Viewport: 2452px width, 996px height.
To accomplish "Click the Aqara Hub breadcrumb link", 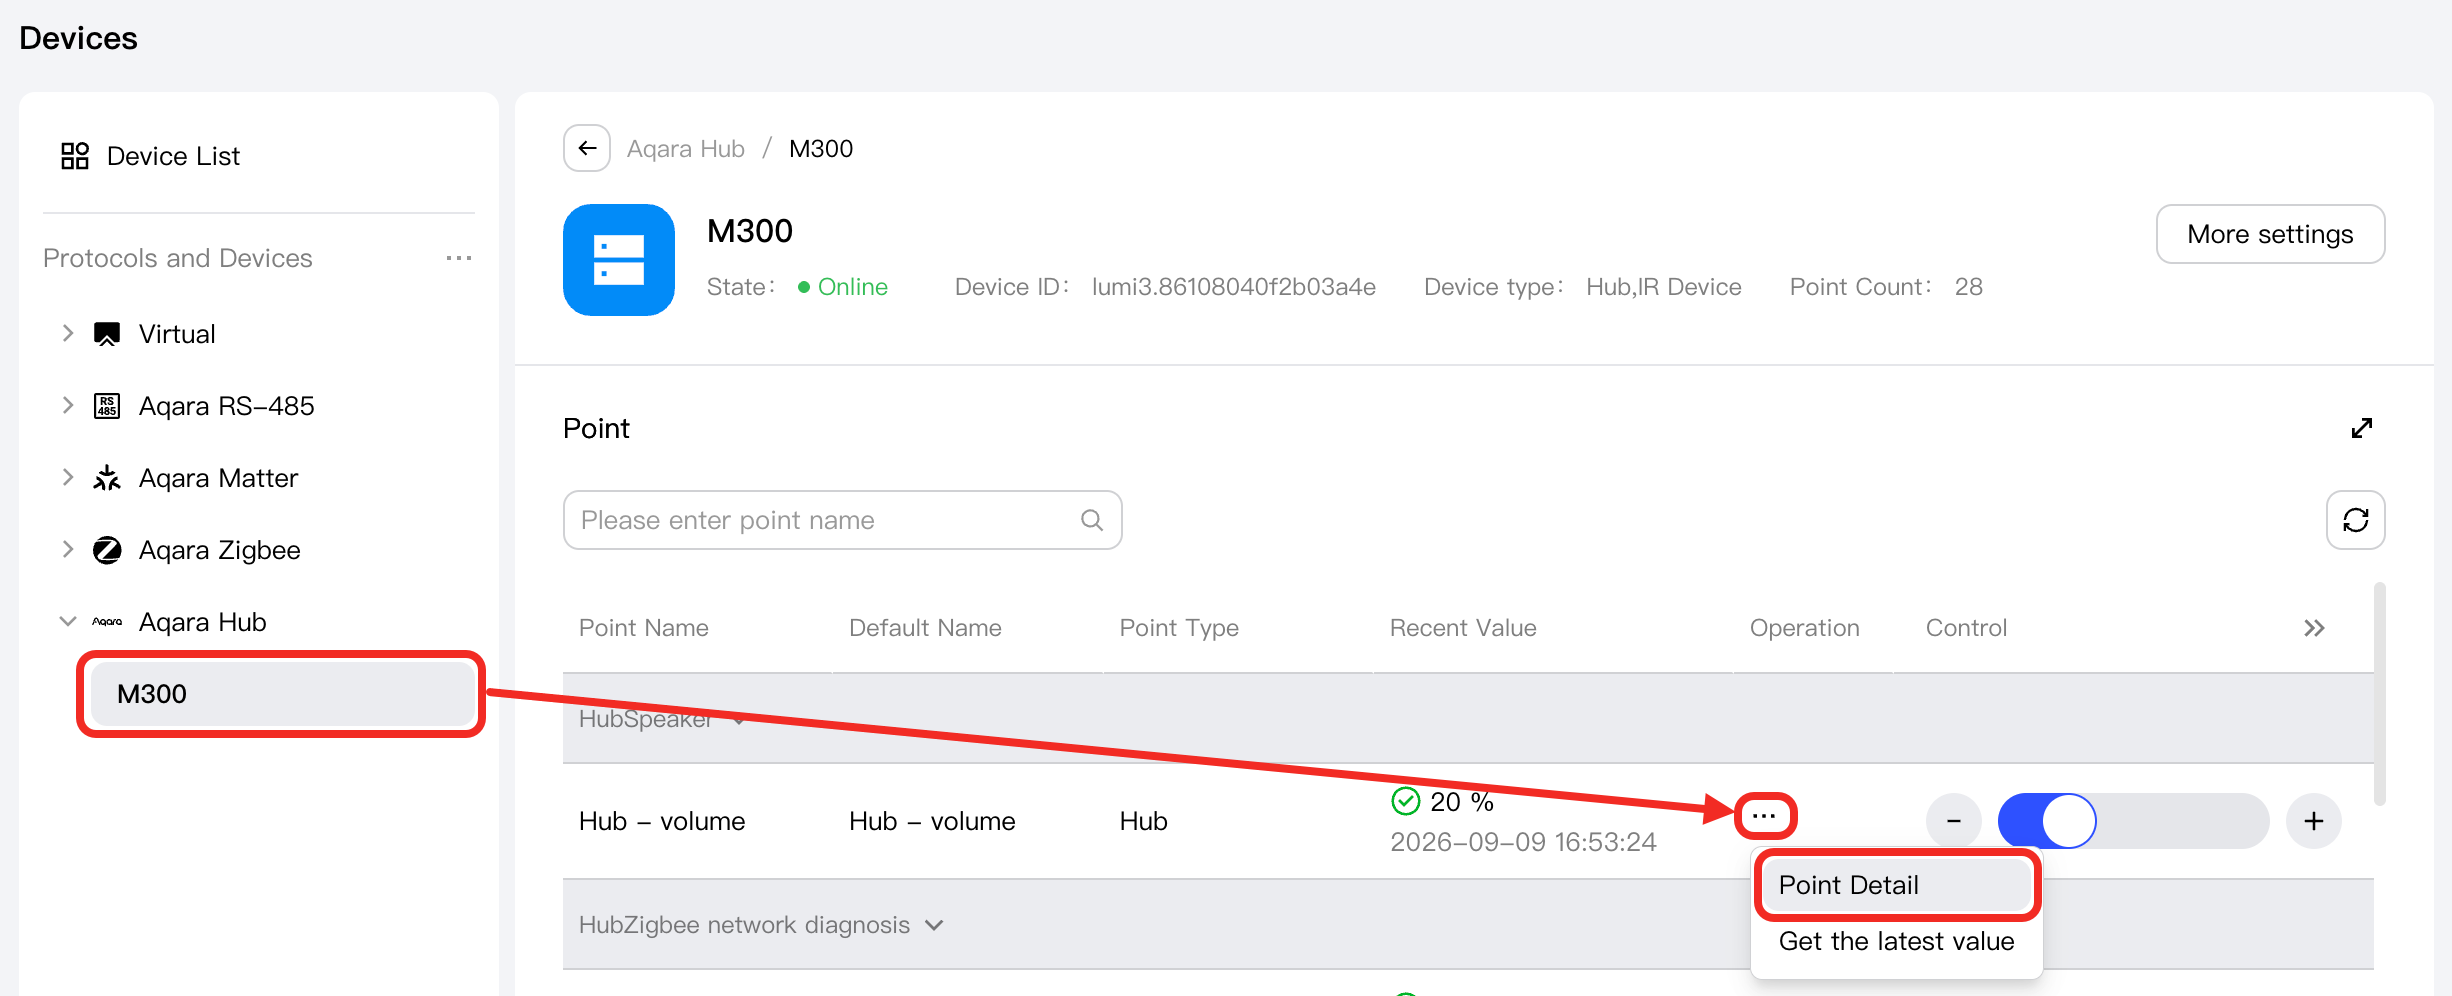I will pos(686,149).
